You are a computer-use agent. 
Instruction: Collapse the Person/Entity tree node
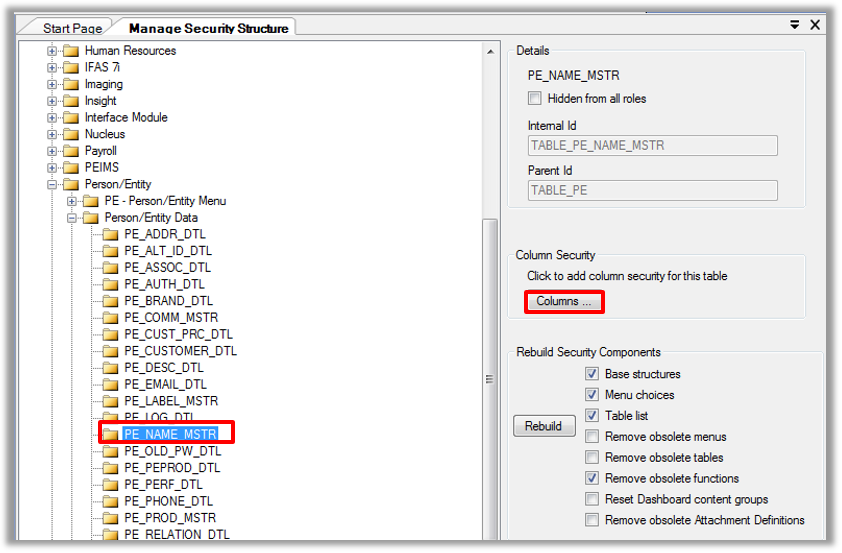52,185
